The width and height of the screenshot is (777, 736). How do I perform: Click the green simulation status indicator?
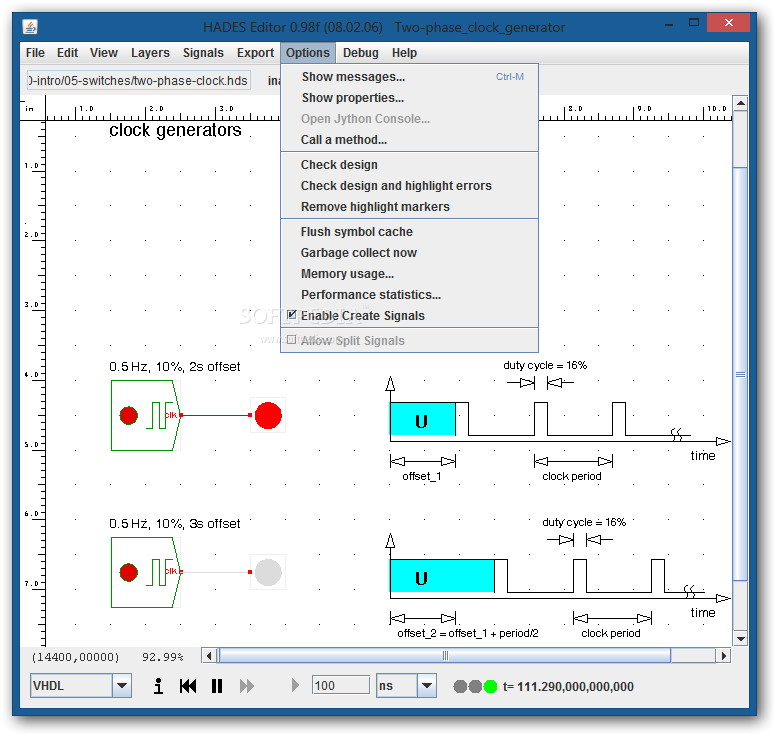coord(490,686)
